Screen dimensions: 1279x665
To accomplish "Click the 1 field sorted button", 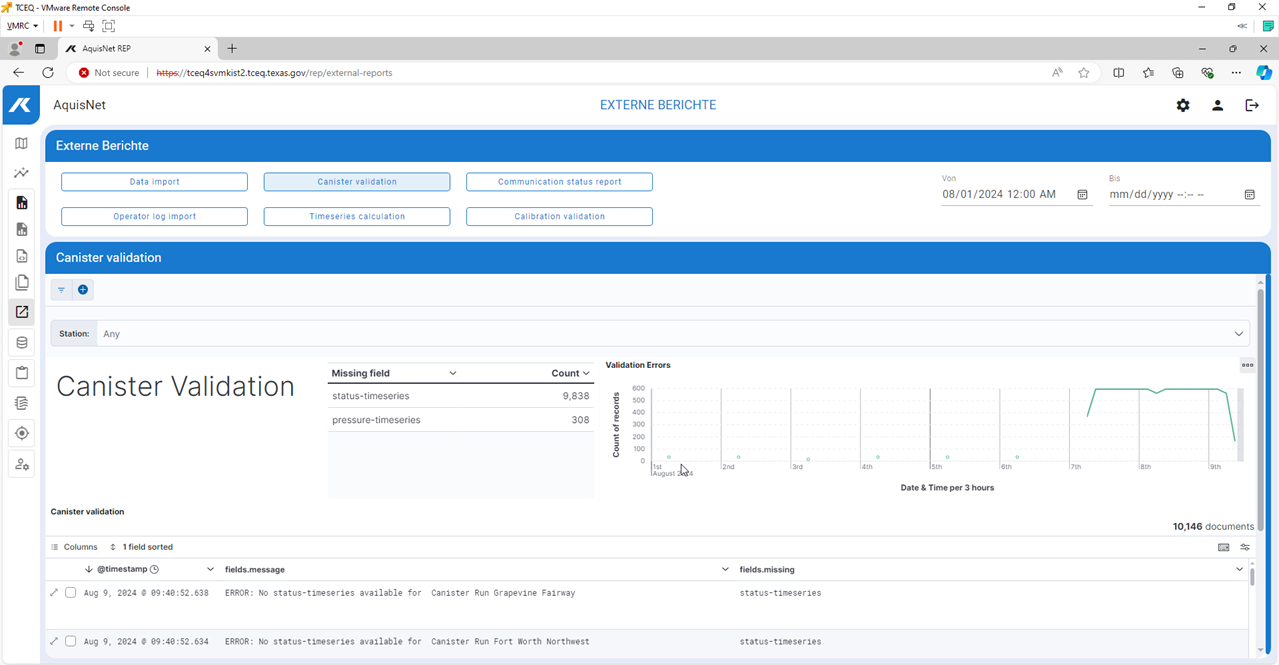I will click(x=141, y=547).
